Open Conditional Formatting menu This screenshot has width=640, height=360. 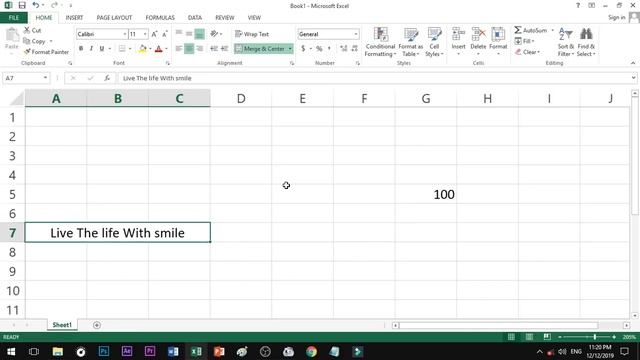tap(380, 42)
